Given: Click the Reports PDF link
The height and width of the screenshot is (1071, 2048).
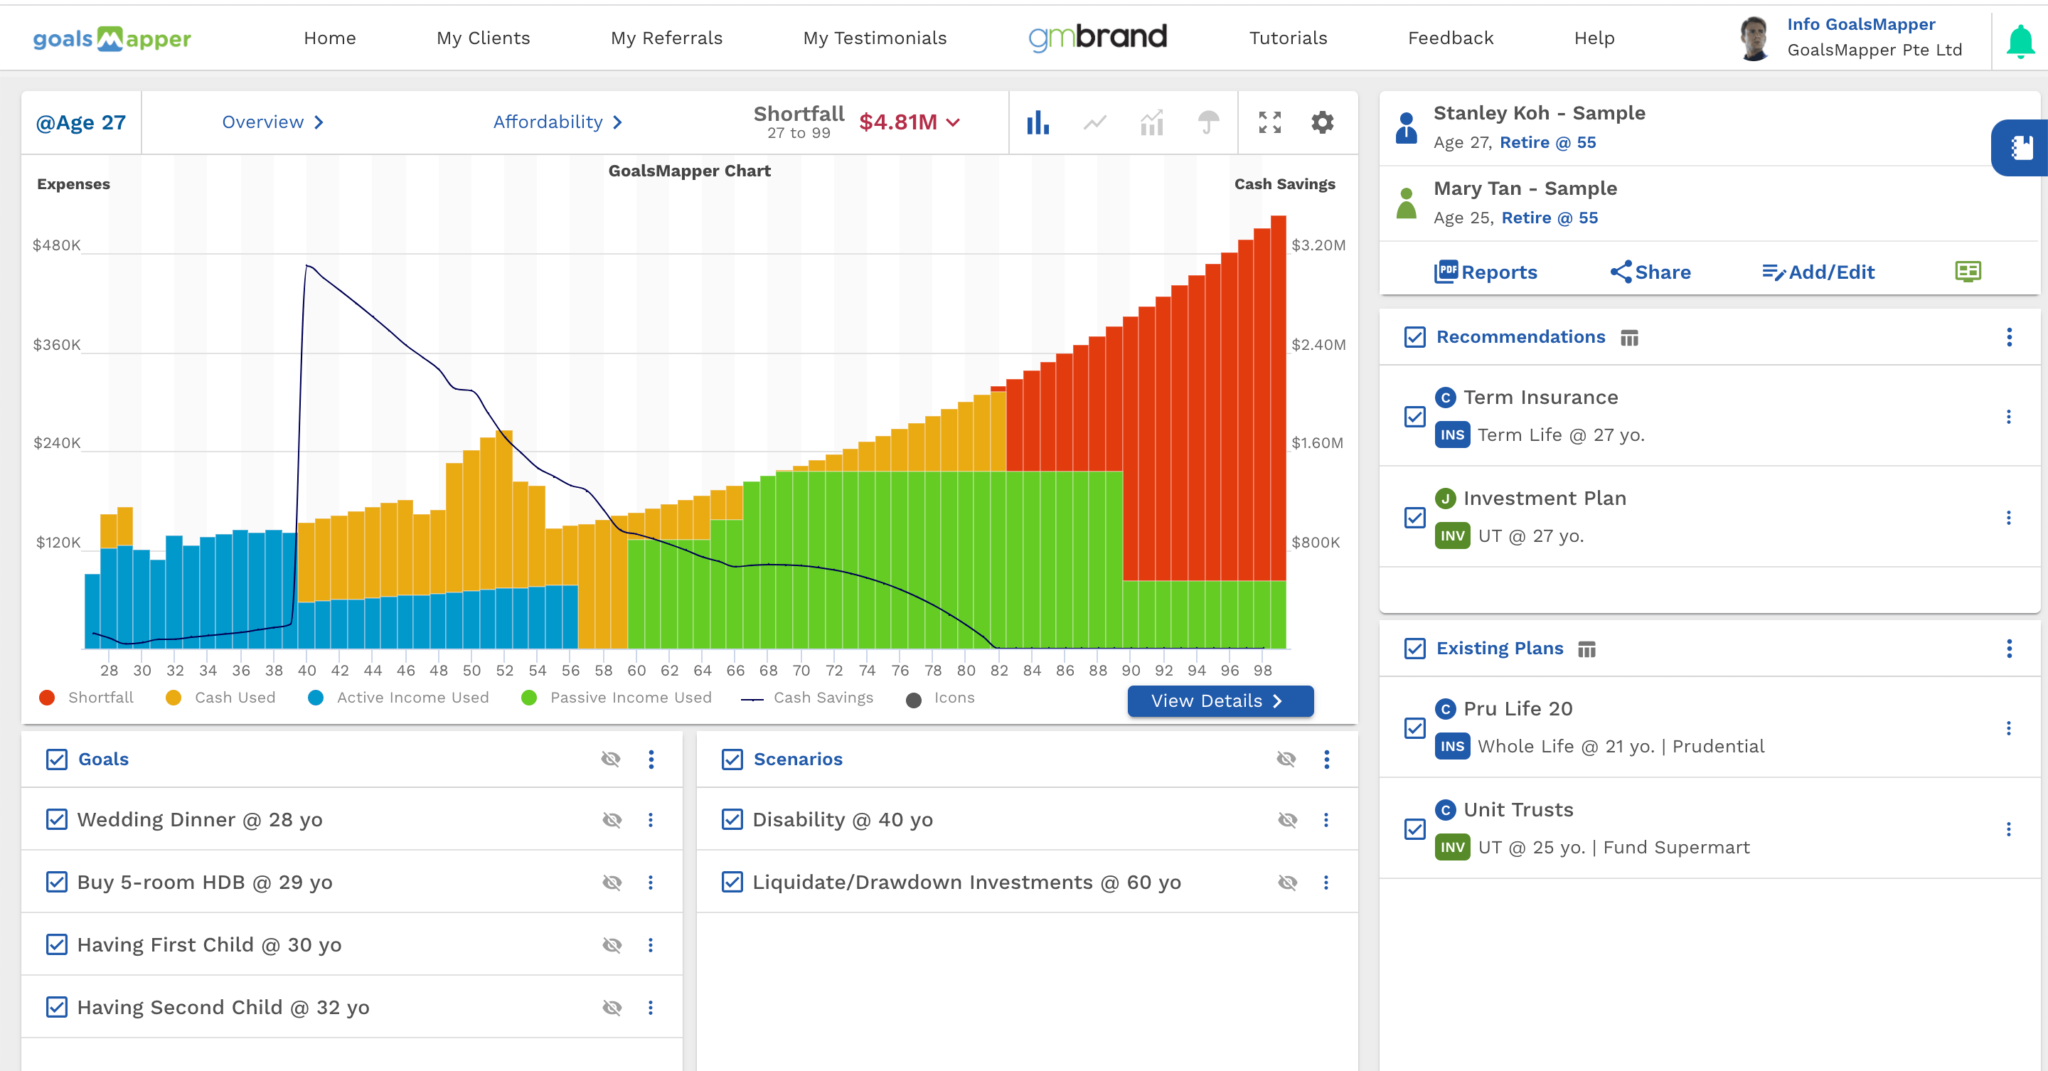Looking at the screenshot, I should (x=1485, y=272).
